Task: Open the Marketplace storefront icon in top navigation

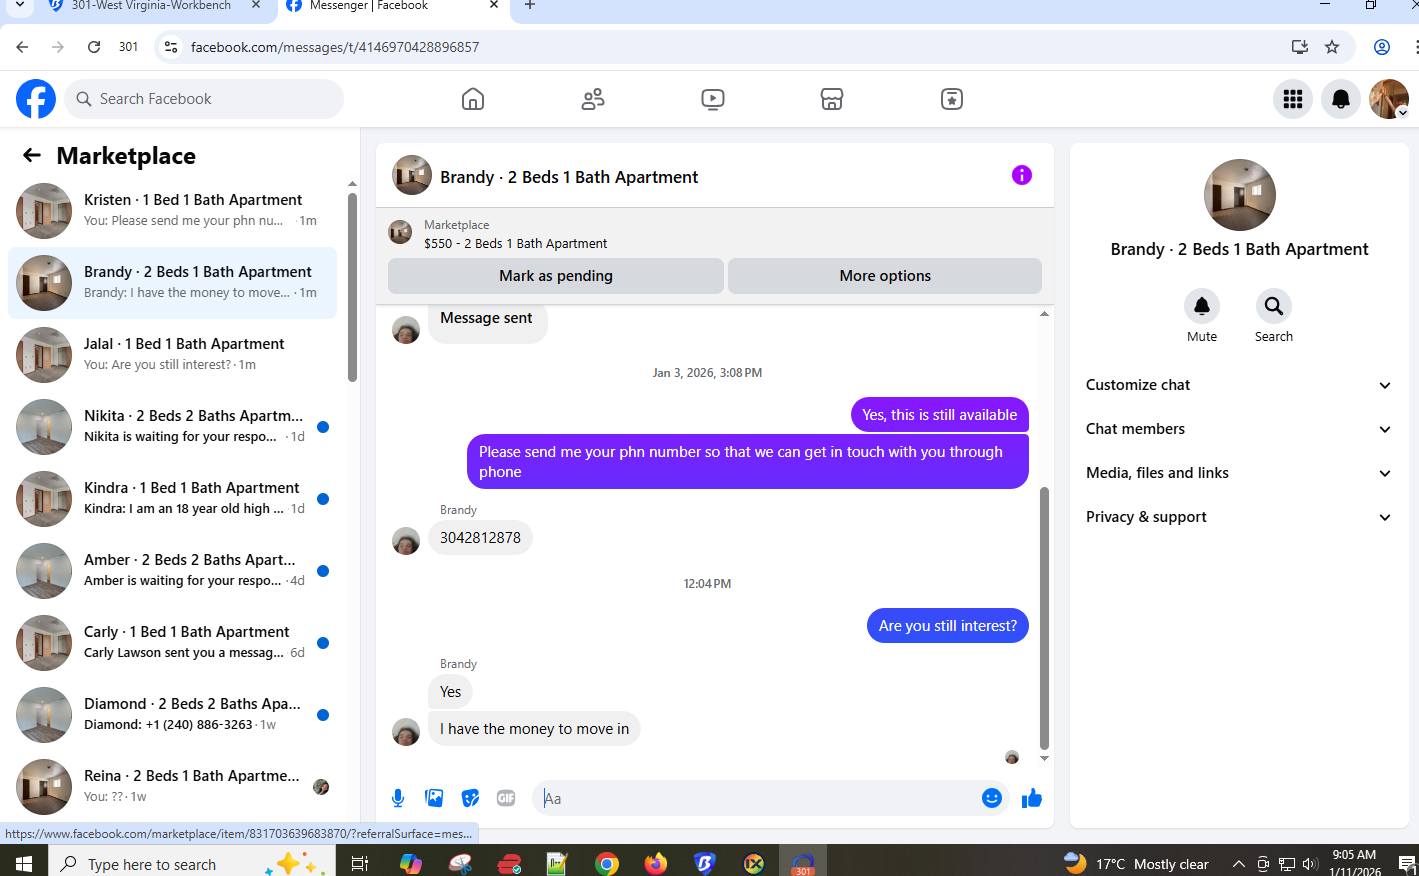Action: tap(832, 99)
